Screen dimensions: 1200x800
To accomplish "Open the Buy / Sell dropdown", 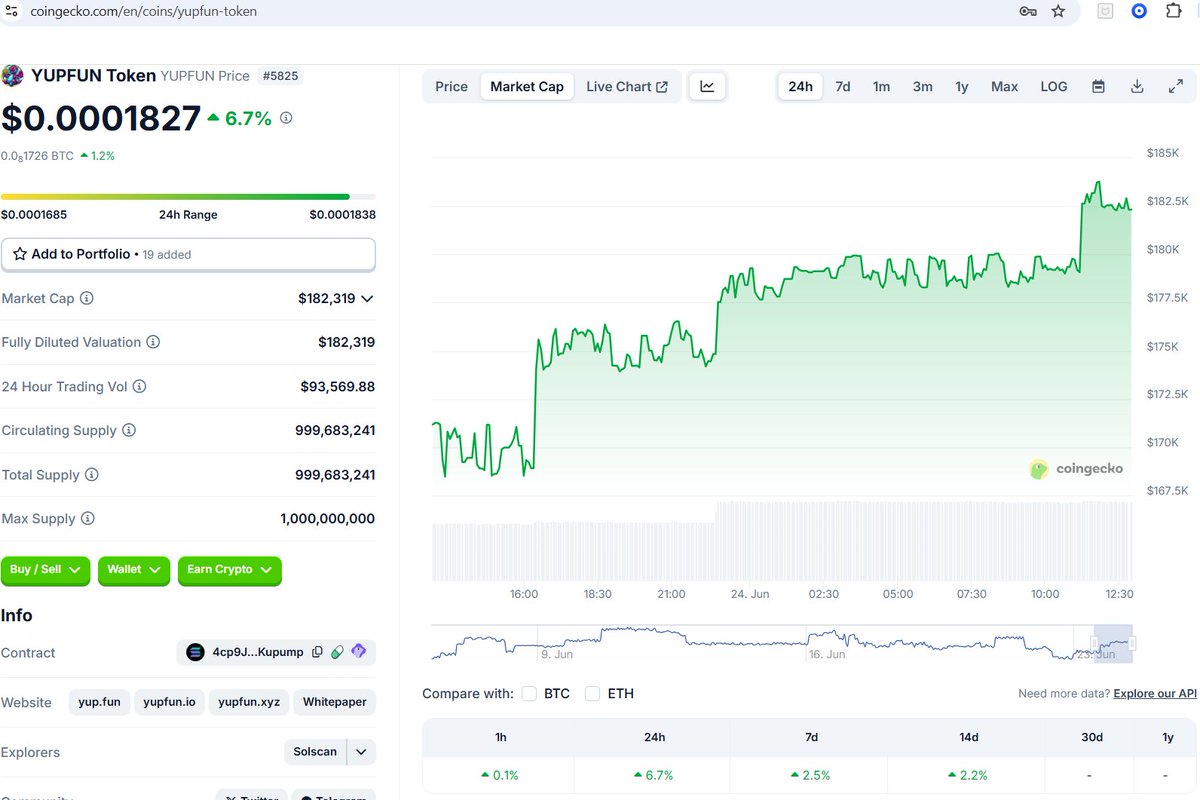I will pos(45,570).
